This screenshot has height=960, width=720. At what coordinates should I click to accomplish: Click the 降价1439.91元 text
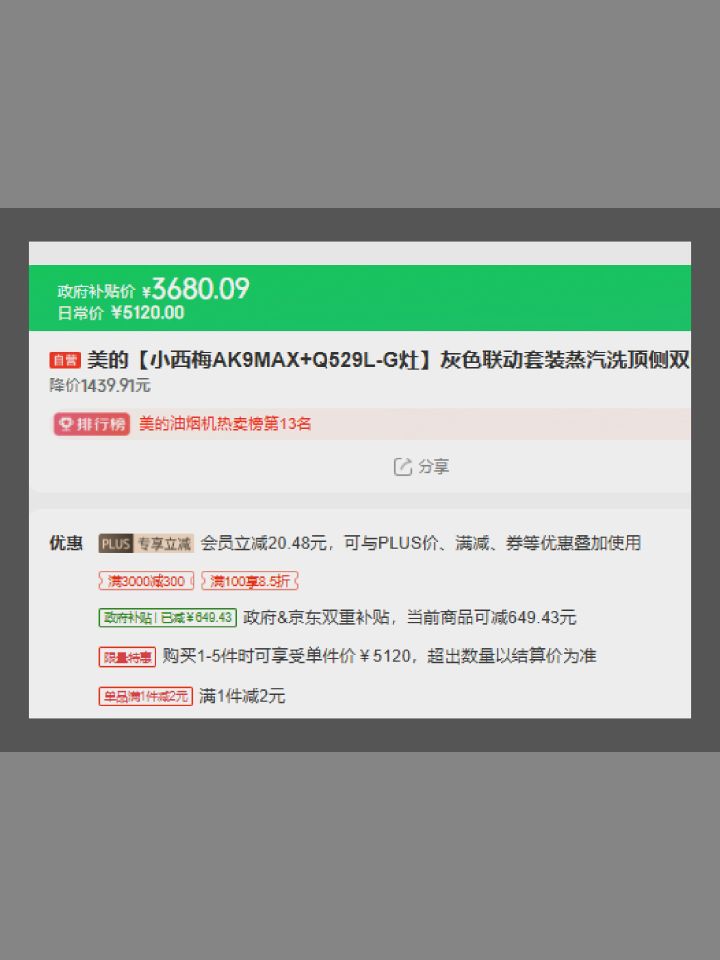[100, 386]
